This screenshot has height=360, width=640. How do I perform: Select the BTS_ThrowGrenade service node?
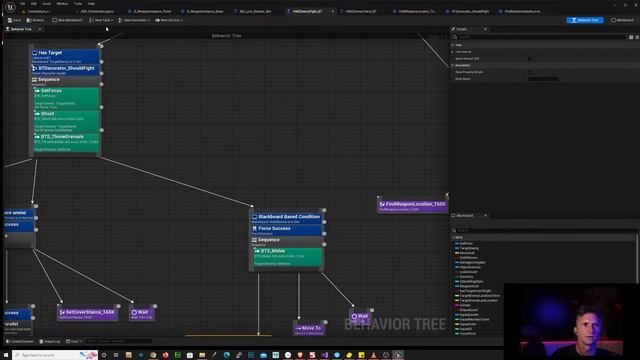pos(66,142)
